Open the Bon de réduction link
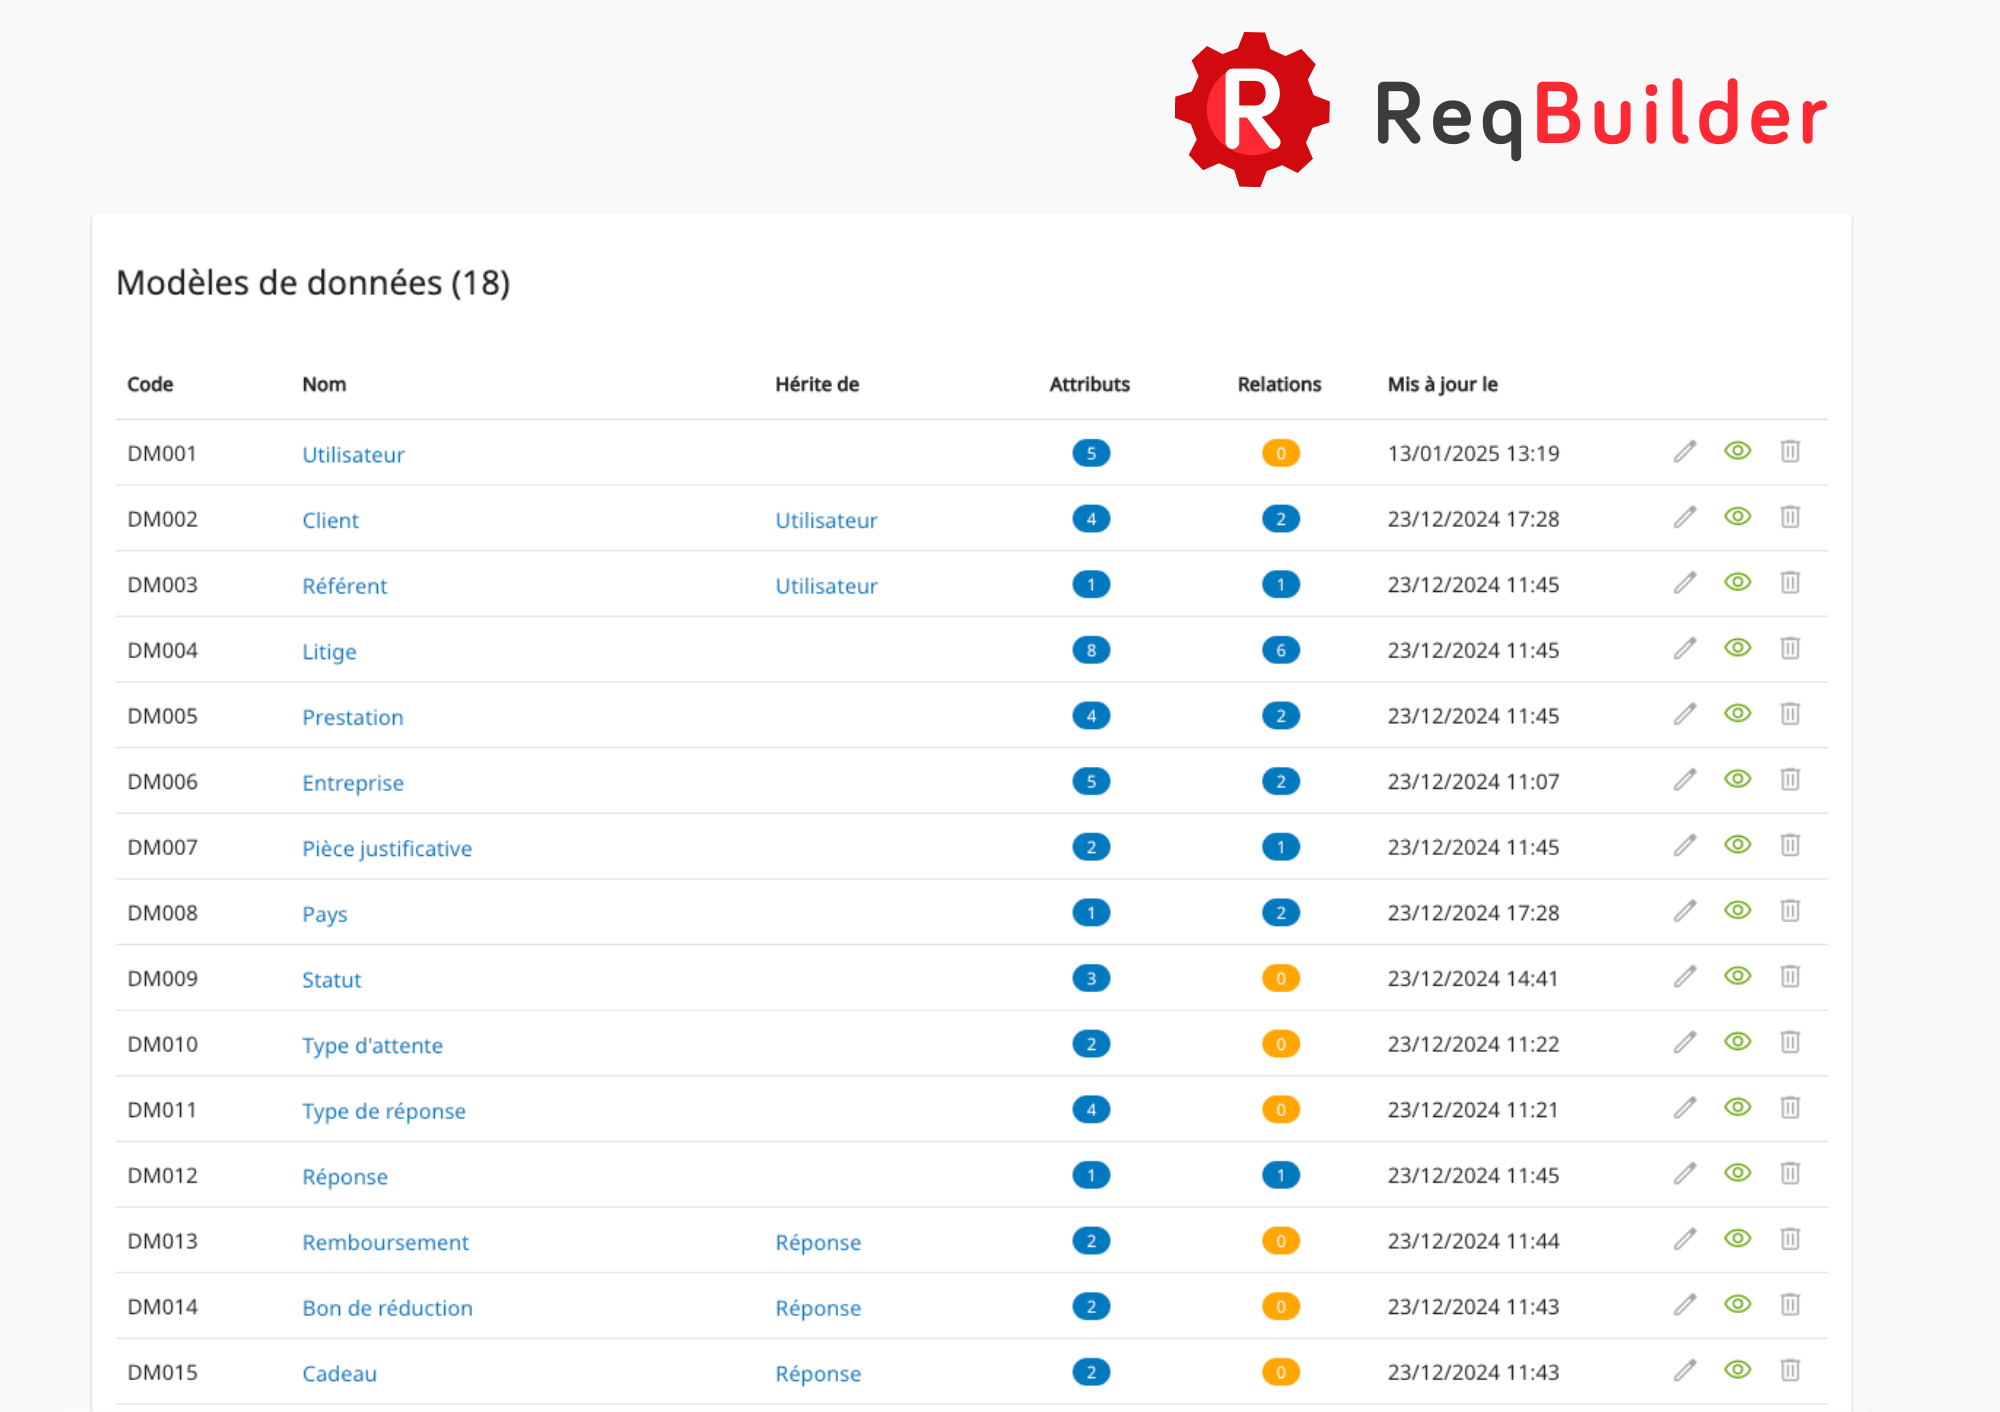Screen dimensions: 2000x1412 pos(387,1308)
